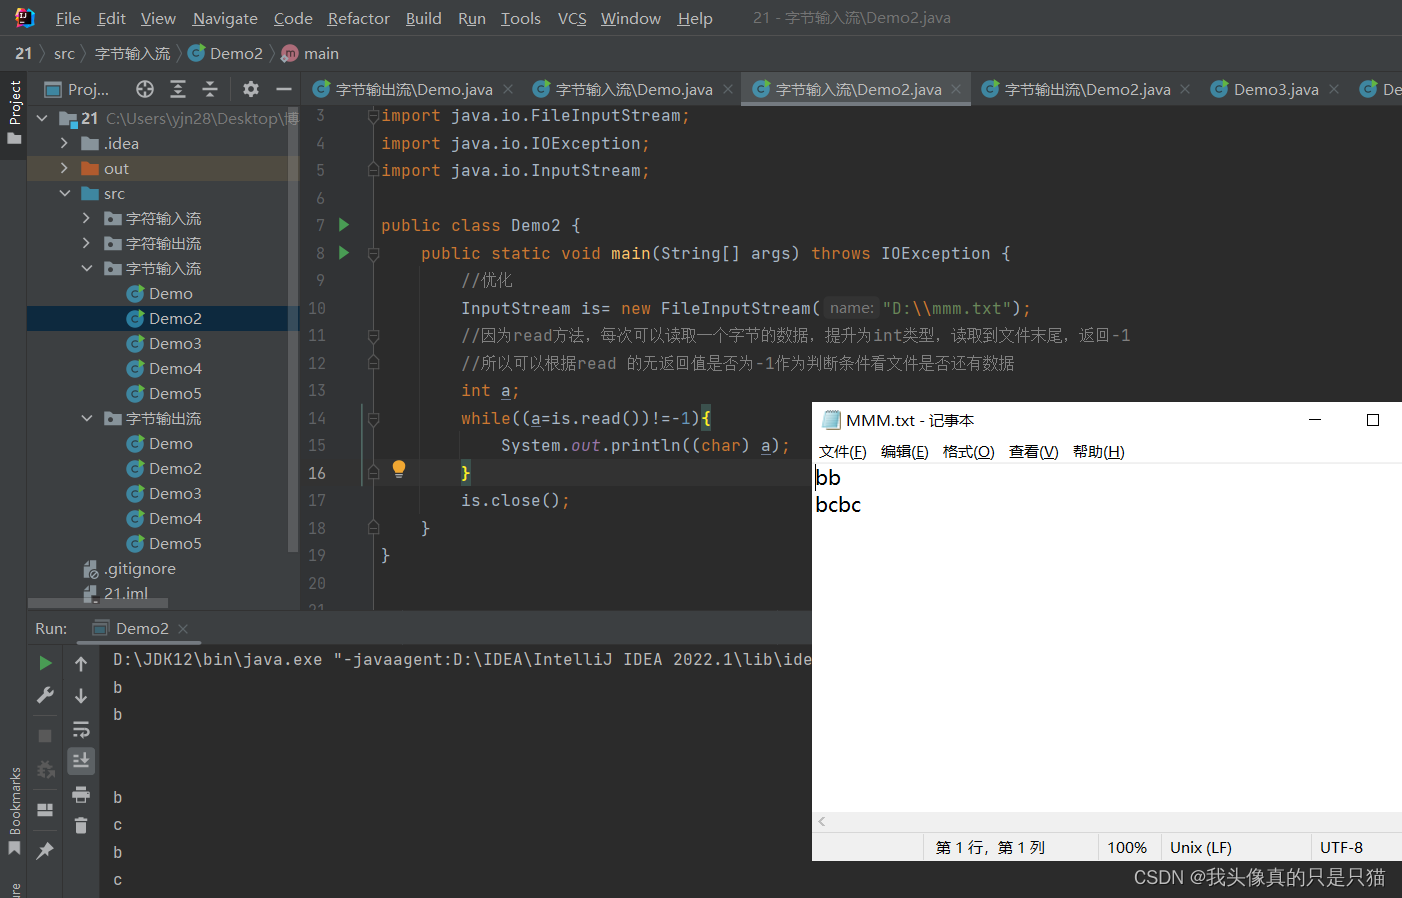Image resolution: width=1402 pixels, height=898 pixels.
Task: Toggle scroll to end in Run console
Action: (x=81, y=761)
